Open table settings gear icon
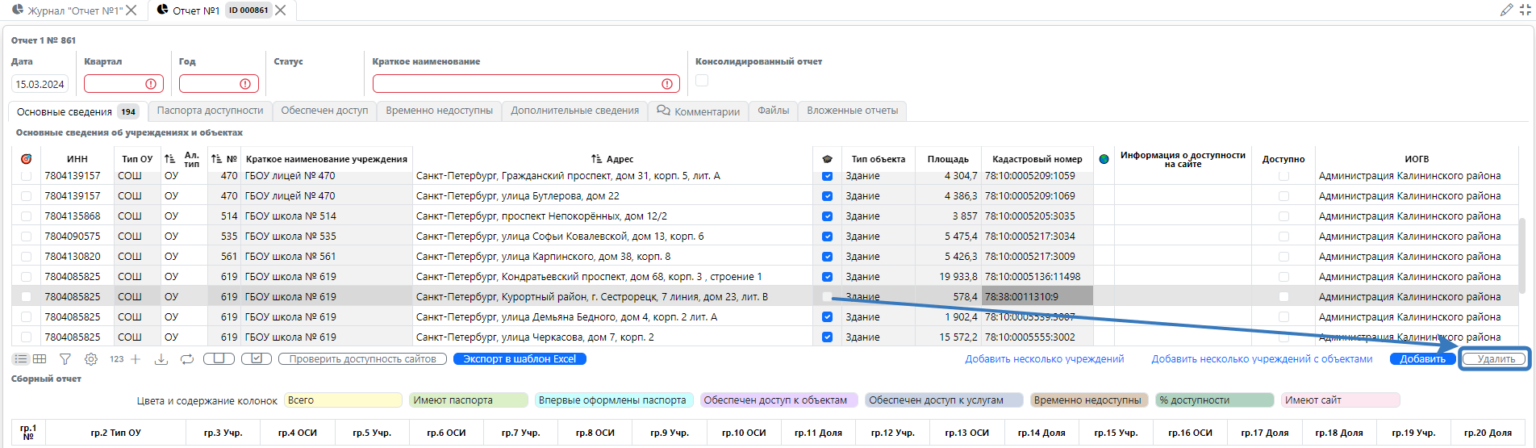This screenshot has height=448, width=1536. coord(90,358)
